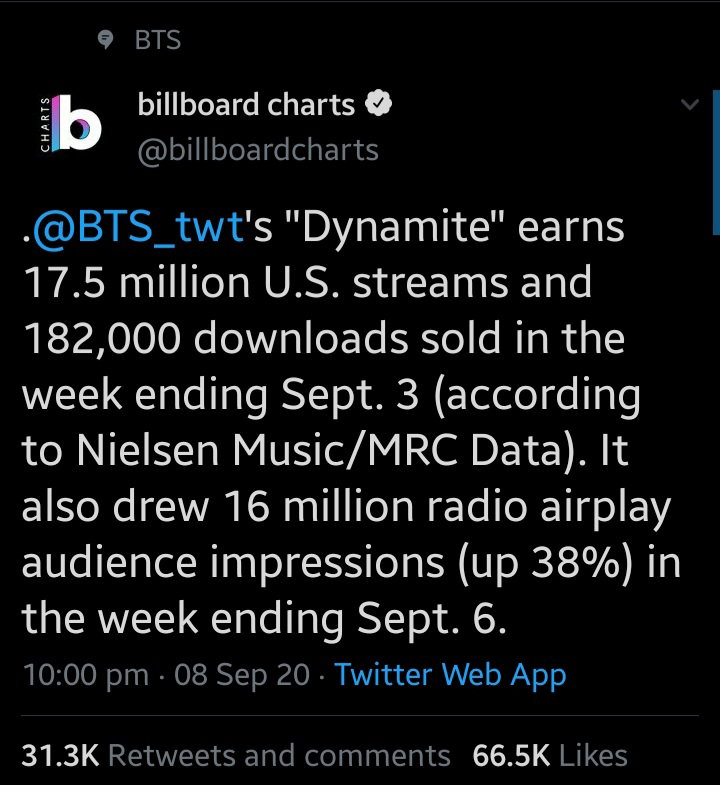Click the CHARTS text on the avatar logo
This screenshot has width=720, height=785.
point(45,124)
